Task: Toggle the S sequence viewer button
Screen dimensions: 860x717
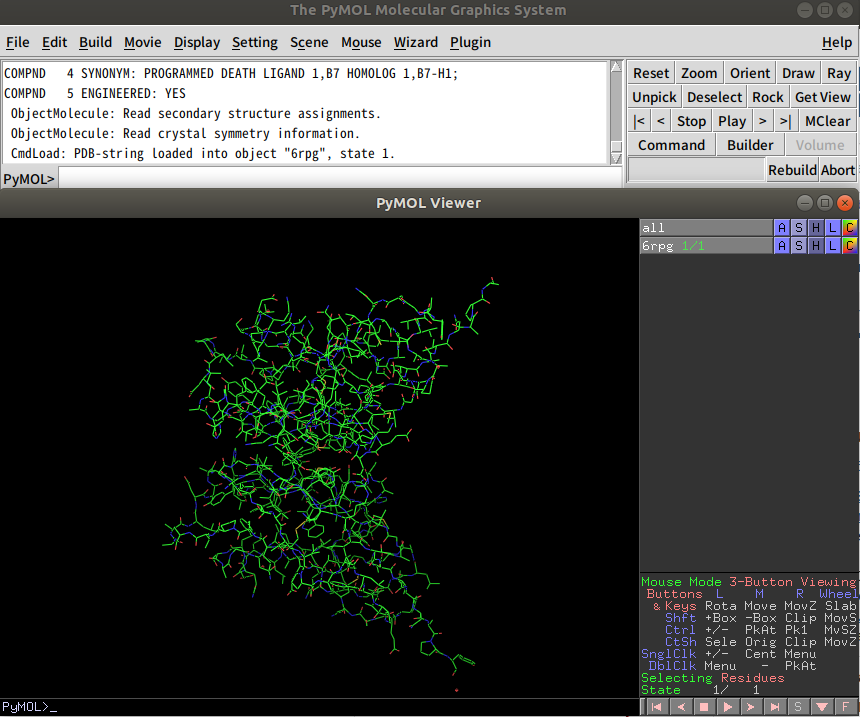Action: click(x=799, y=707)
